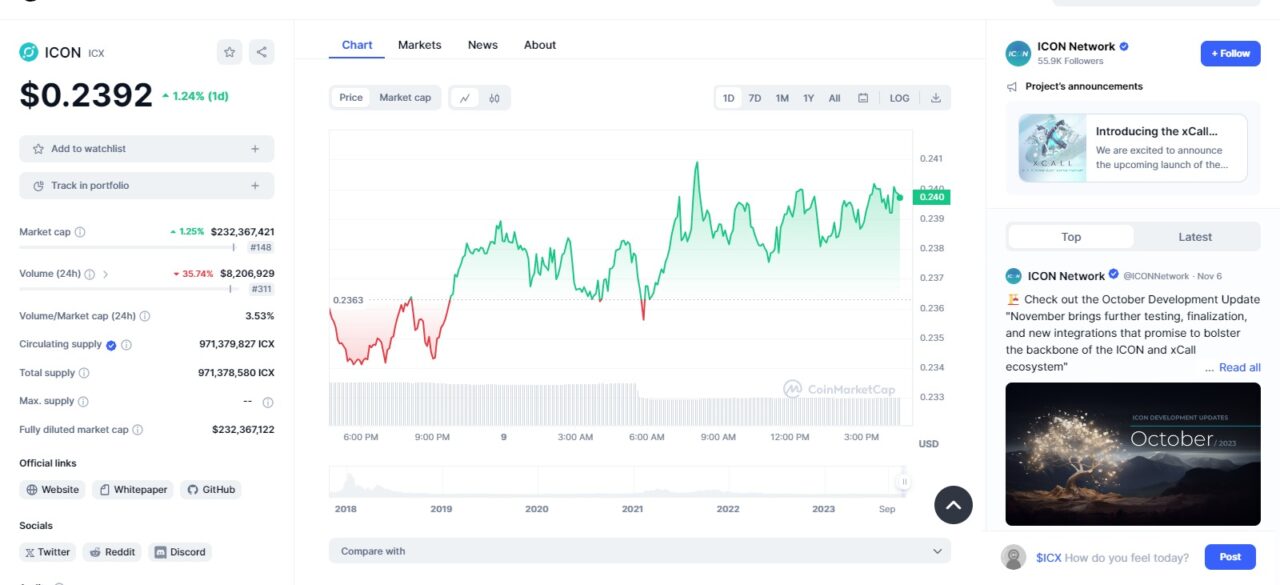Switch feed to Top posts
The width and height of the screenshot is (1280, 585).
1071,237
